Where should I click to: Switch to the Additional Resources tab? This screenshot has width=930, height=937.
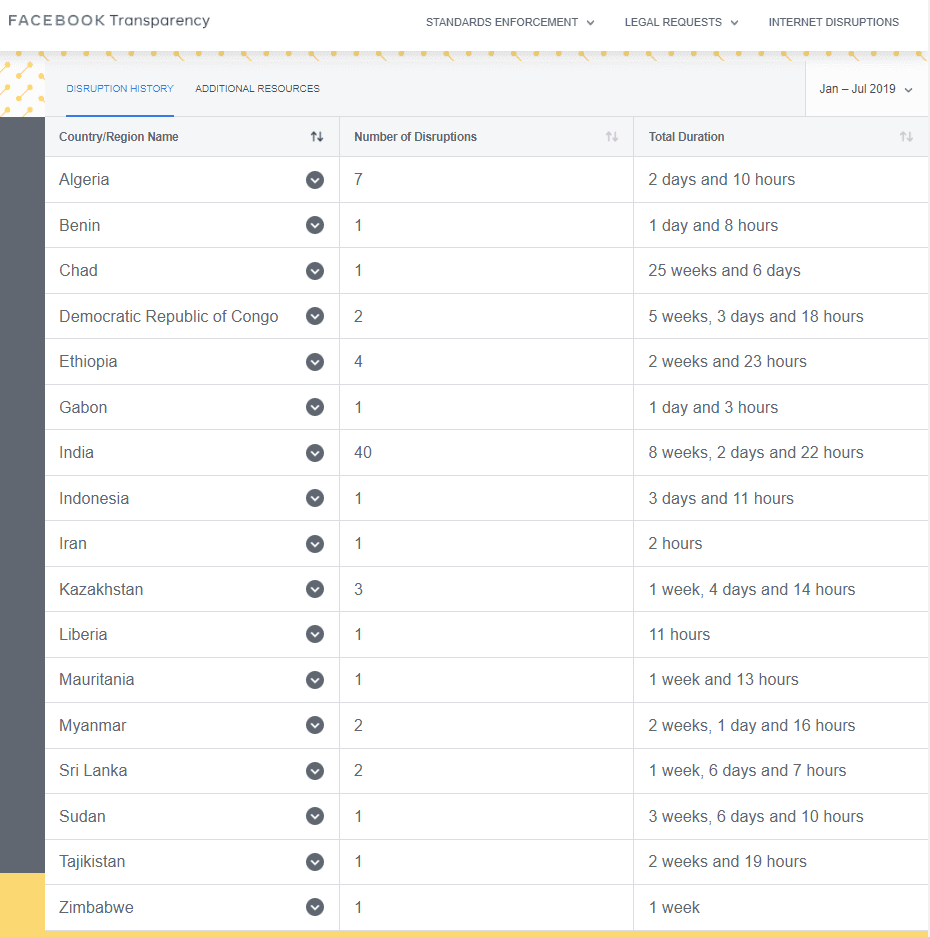pyautogui.click(x=257, y=88)
